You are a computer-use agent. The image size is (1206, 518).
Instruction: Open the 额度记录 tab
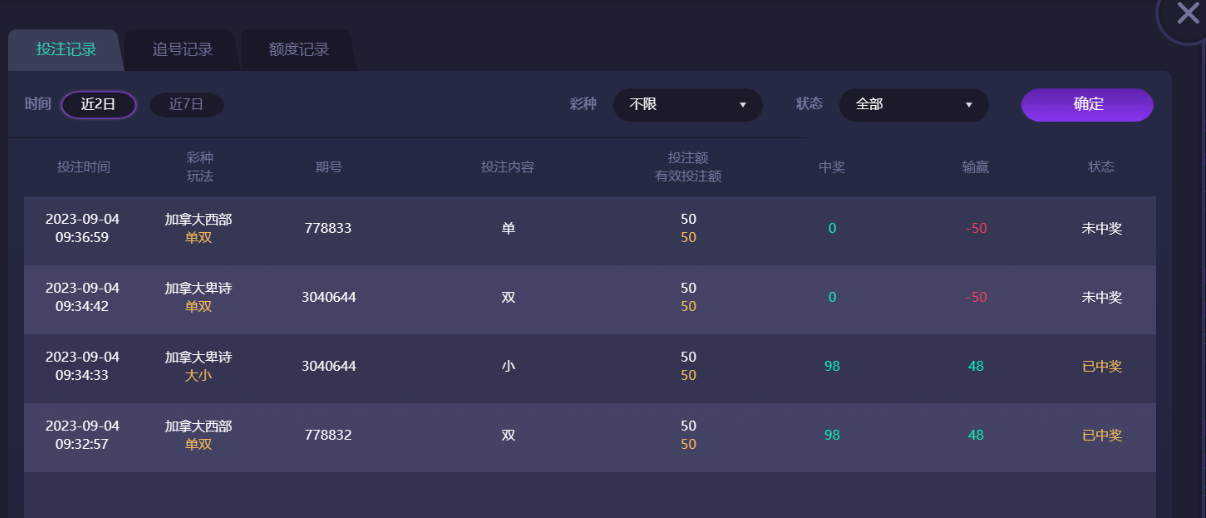coord(298,49)
